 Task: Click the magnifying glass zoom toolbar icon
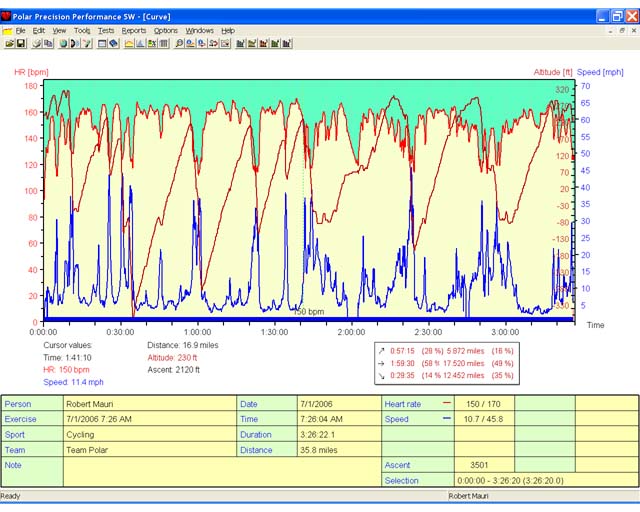pos(179,43)
